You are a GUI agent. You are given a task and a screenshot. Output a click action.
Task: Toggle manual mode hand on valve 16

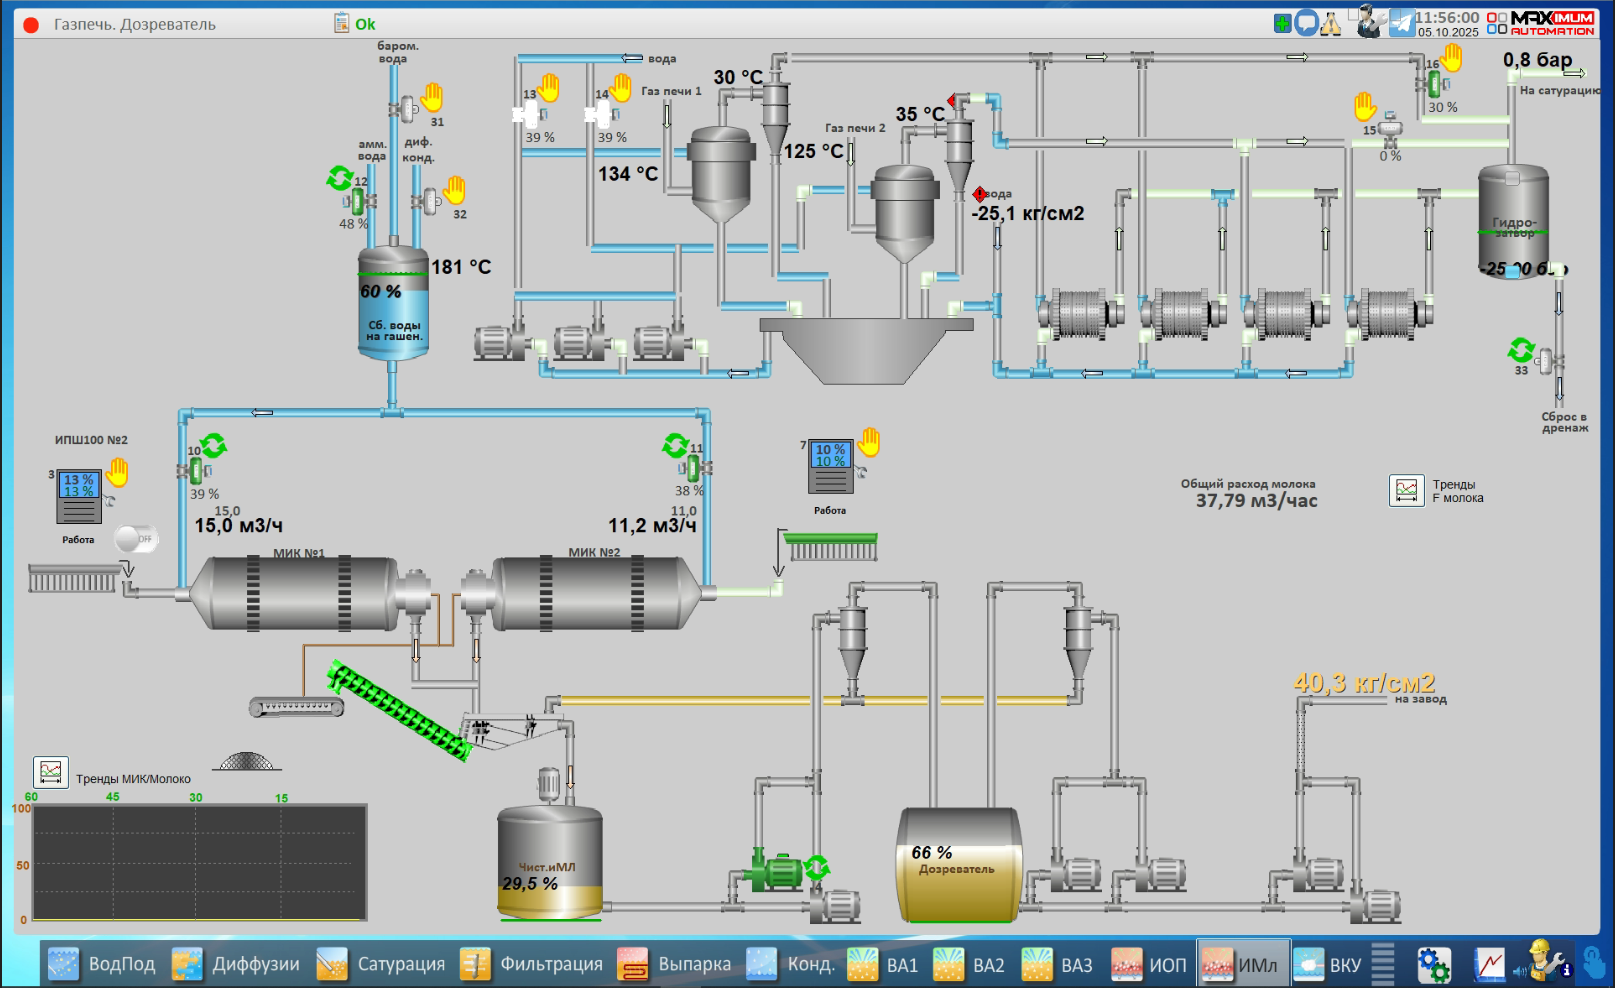click(1451, 59)
